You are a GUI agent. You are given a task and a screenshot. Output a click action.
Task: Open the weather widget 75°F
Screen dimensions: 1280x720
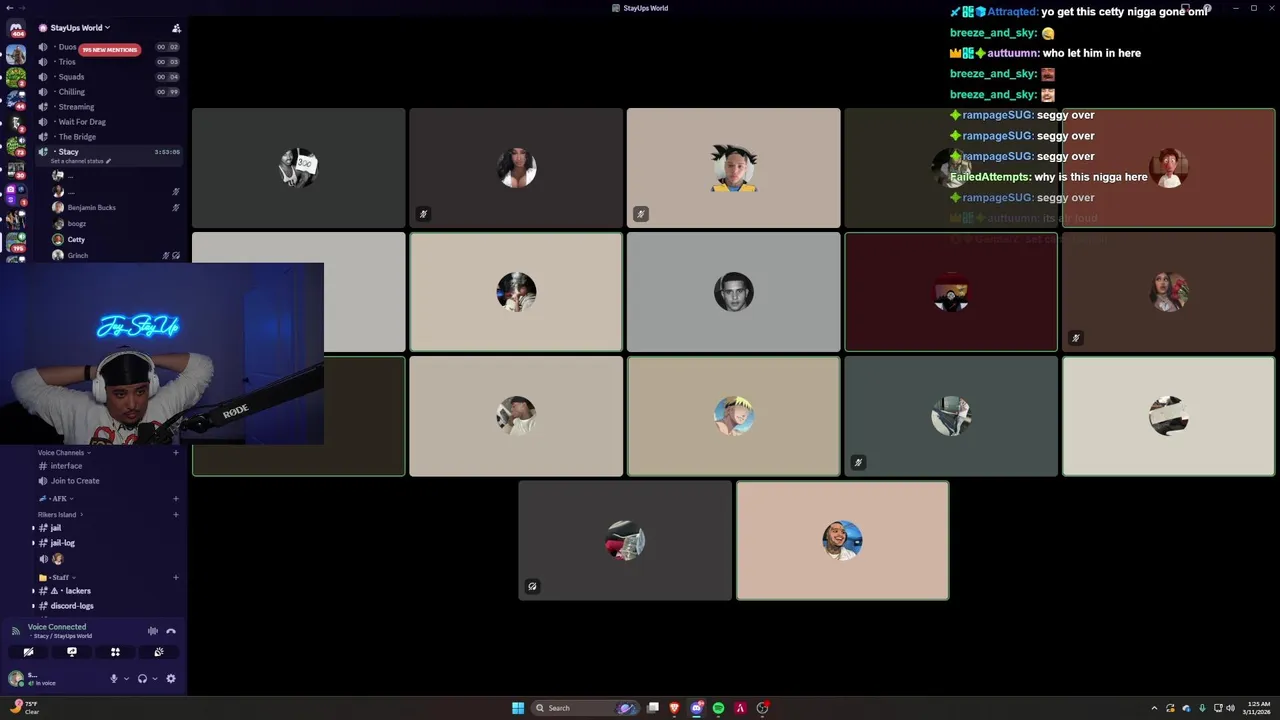tap(25, 708)
